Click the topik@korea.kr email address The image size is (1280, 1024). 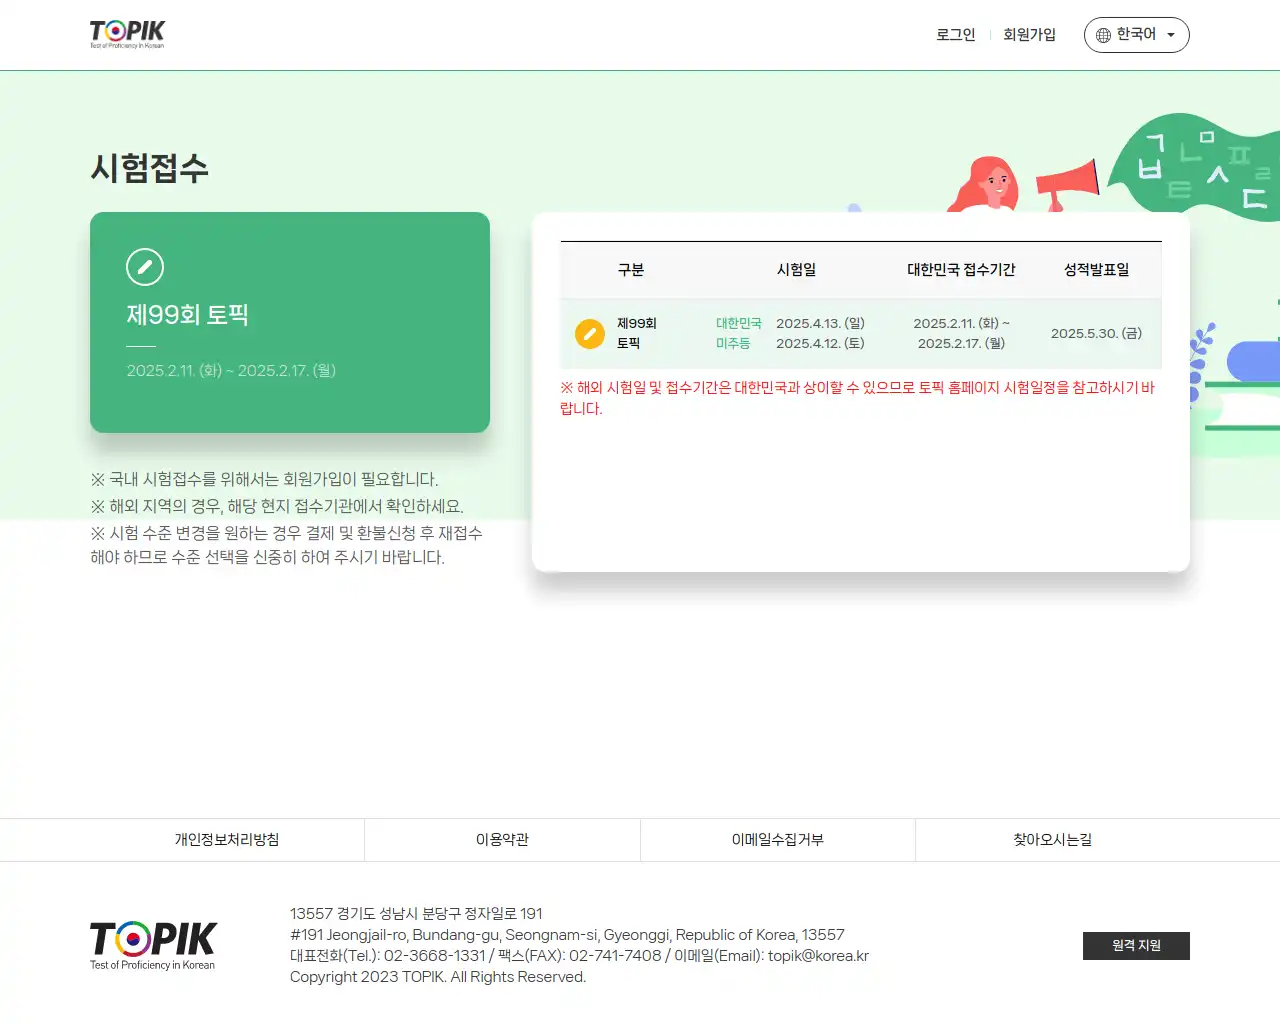point(817,955)
